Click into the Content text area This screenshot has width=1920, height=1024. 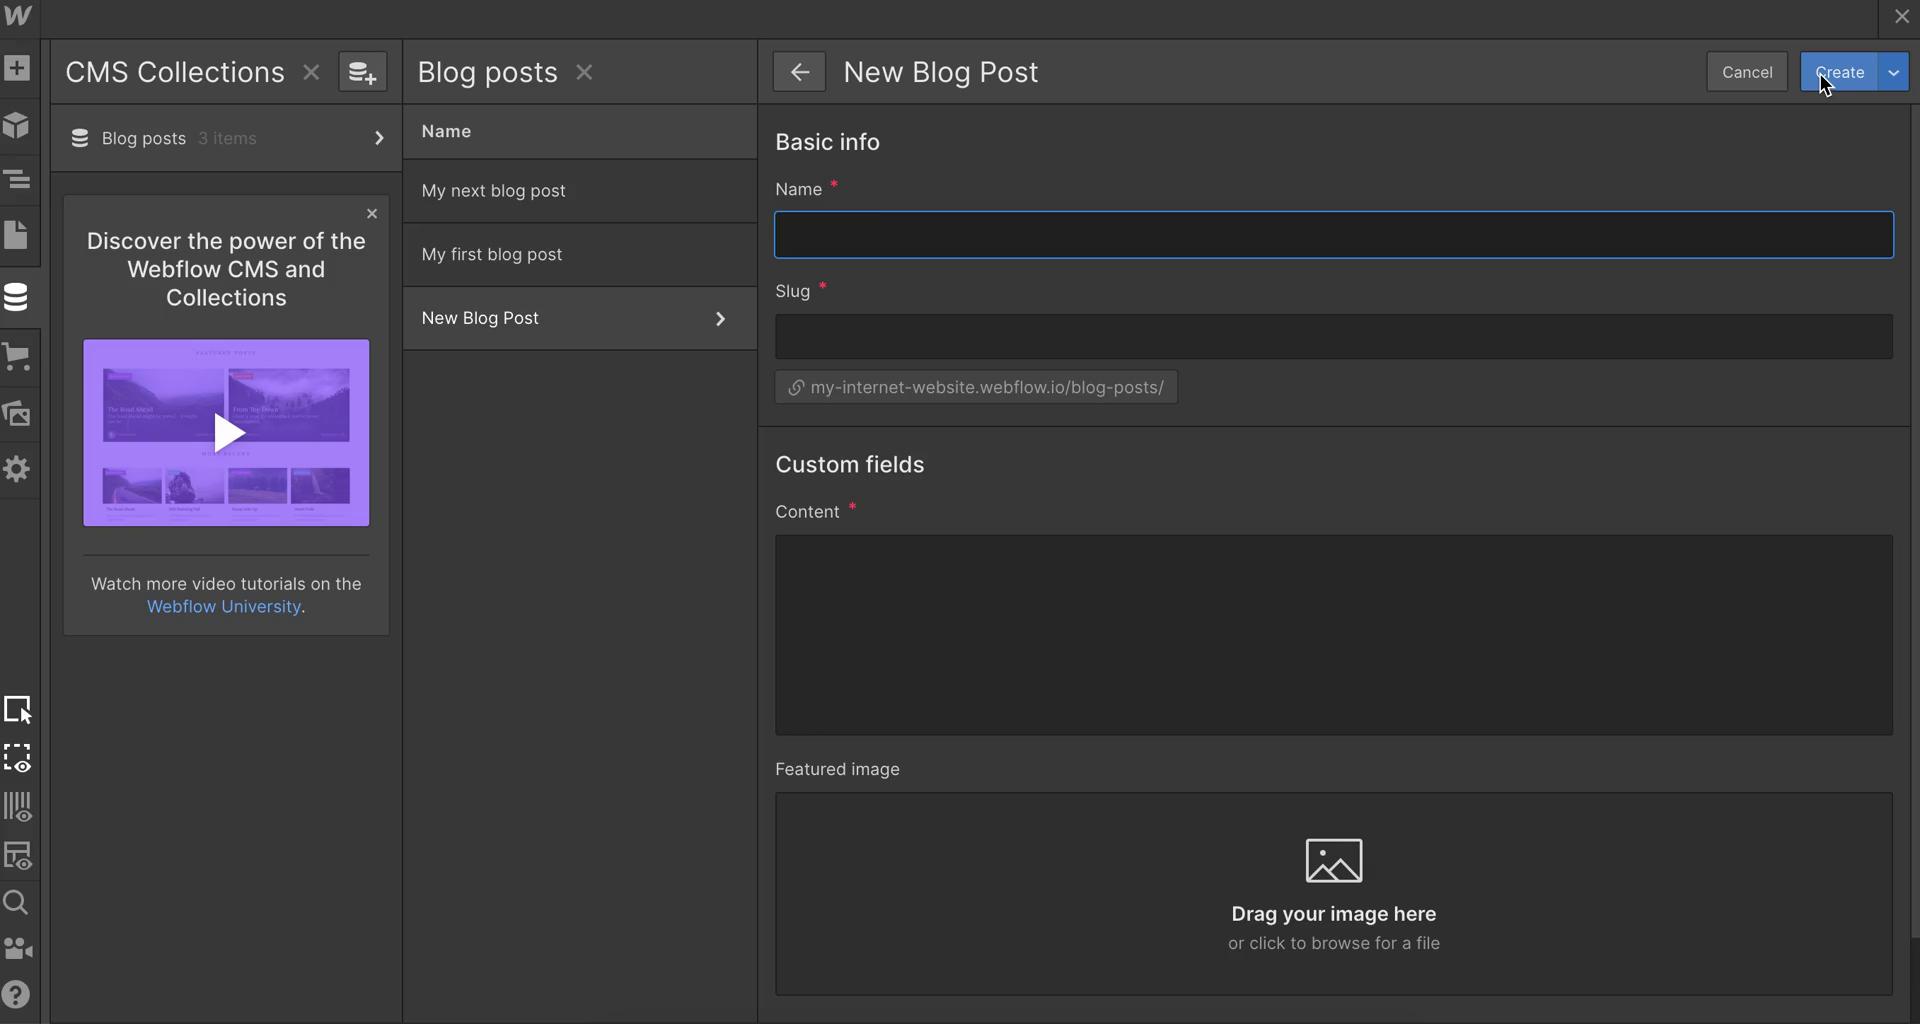coord(1334,635)
